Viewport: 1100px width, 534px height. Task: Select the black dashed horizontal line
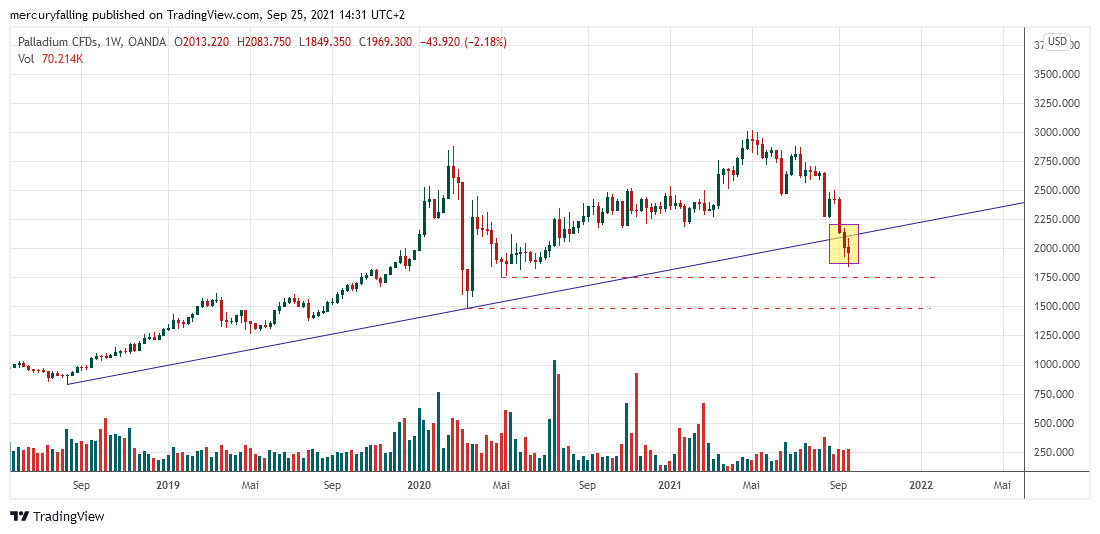700,277
